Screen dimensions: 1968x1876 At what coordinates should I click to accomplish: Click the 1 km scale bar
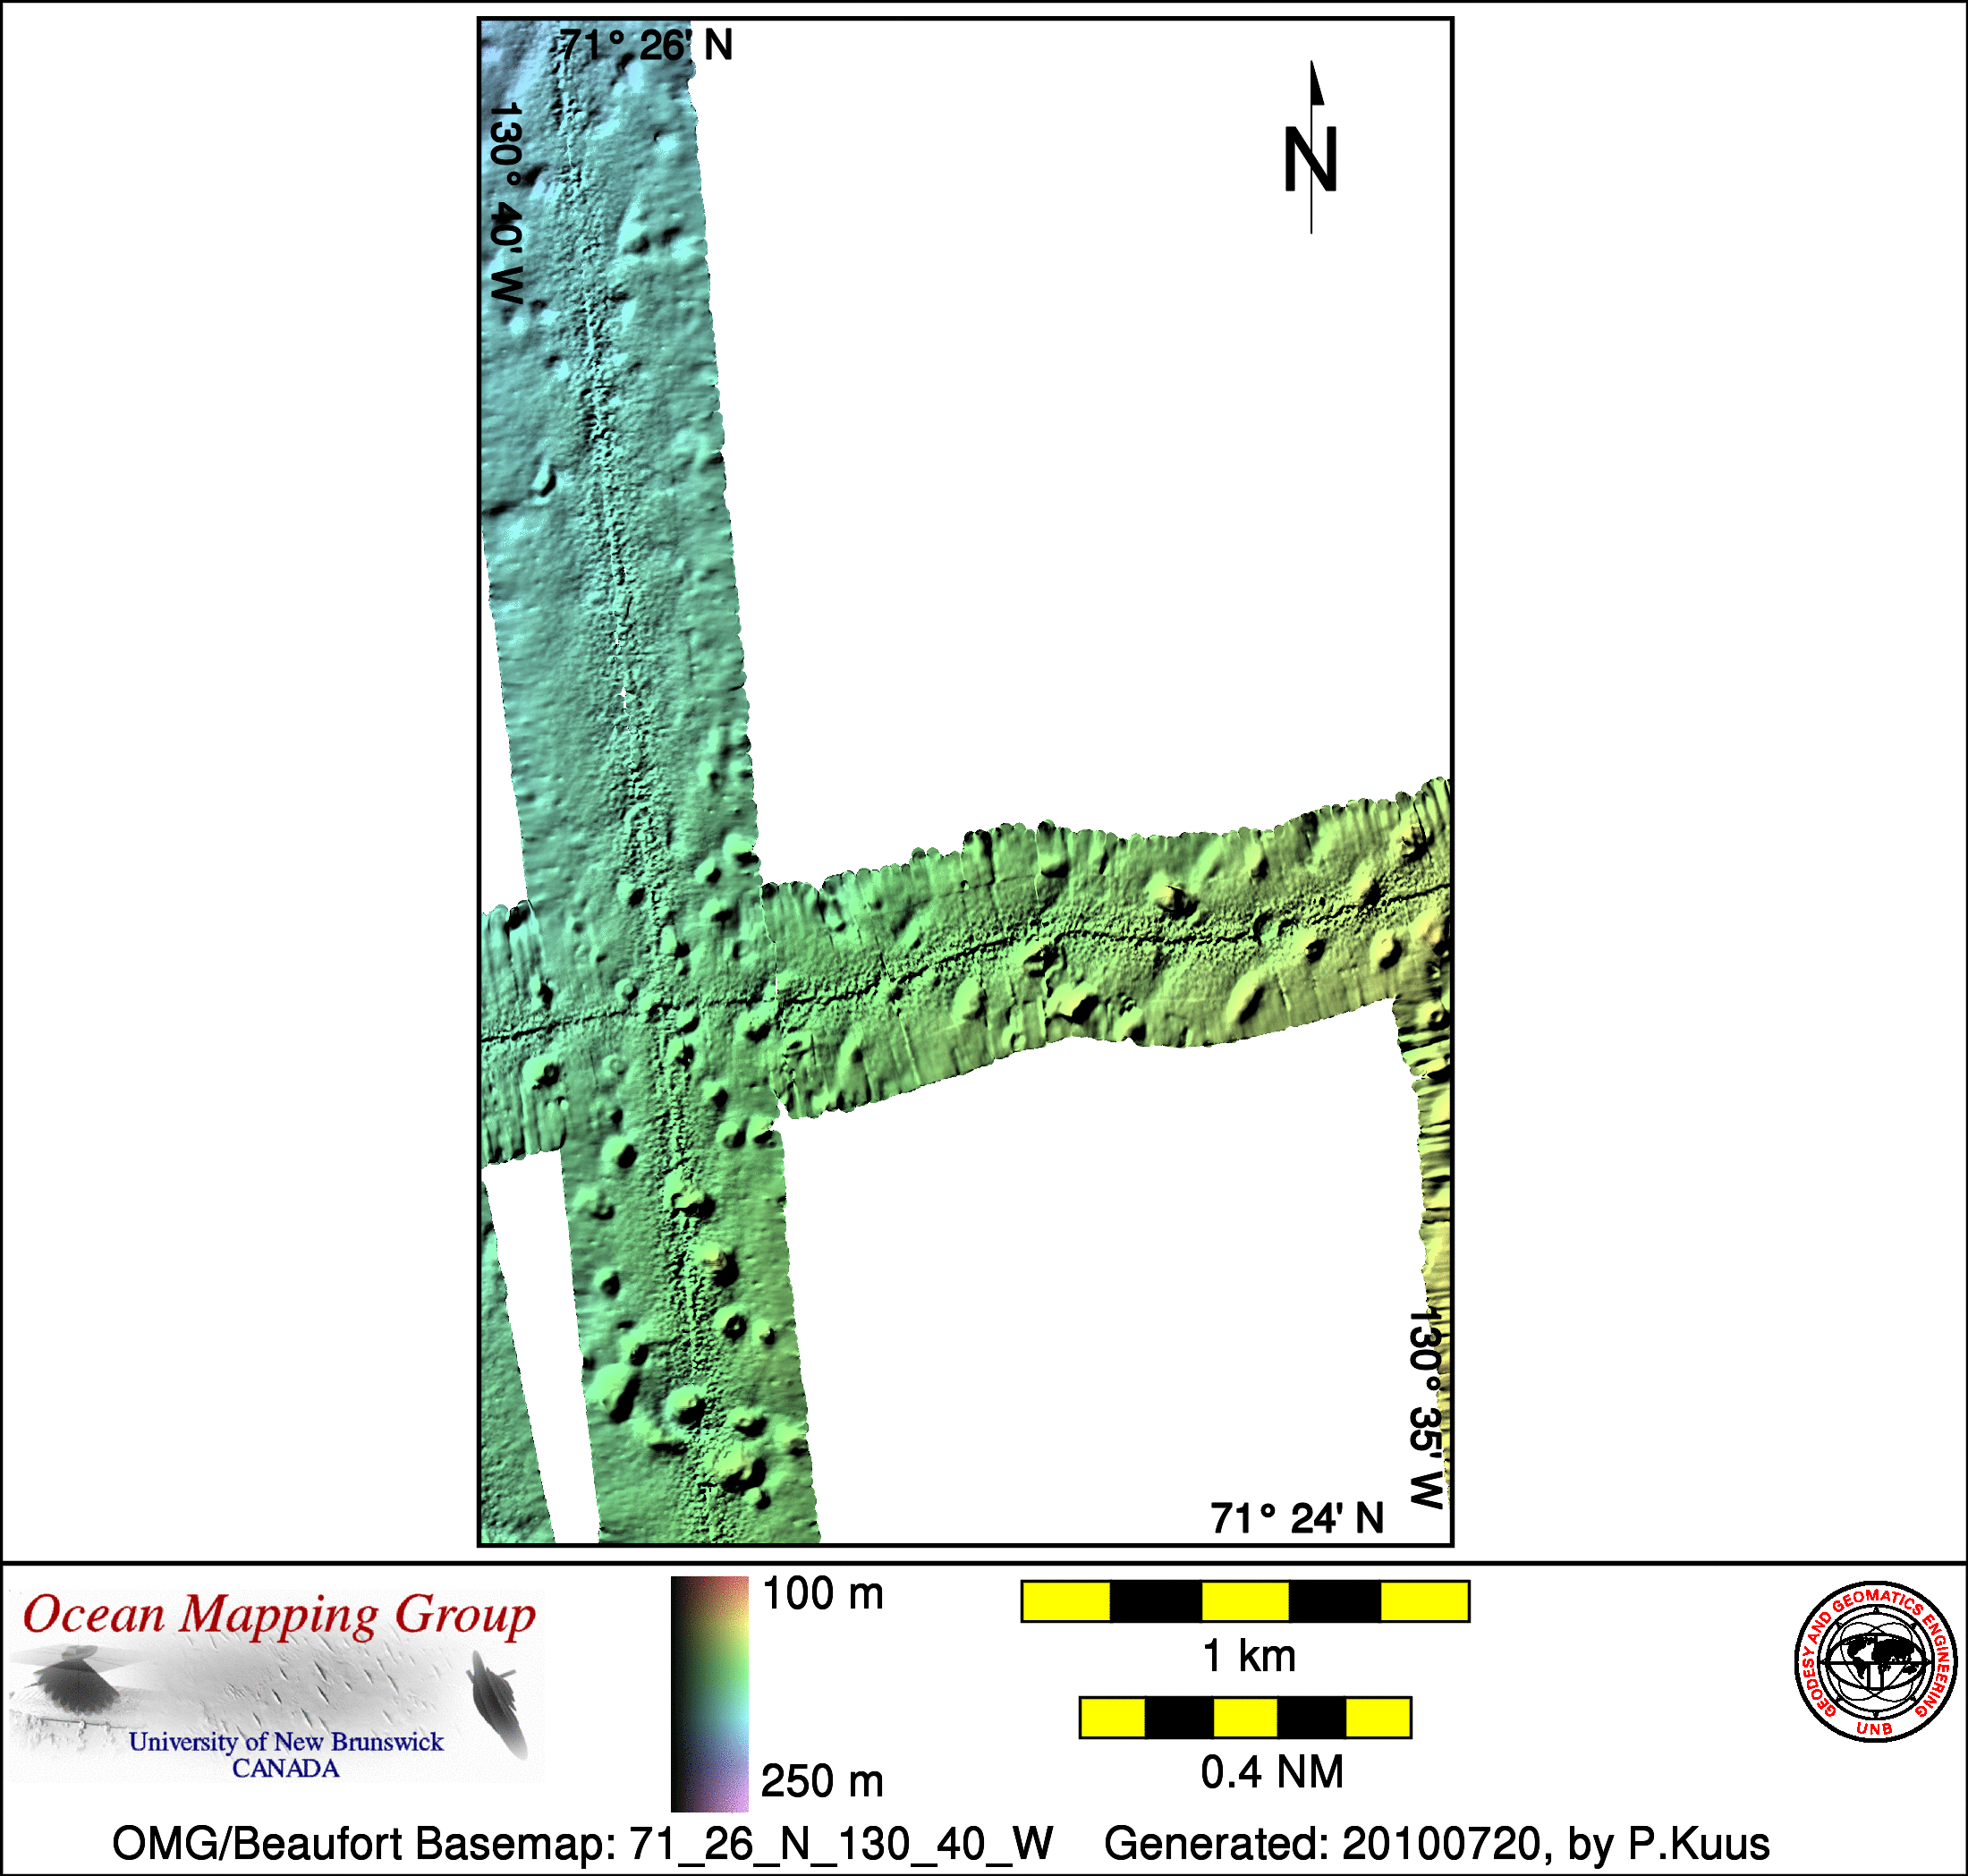tap(1244, 1601)
